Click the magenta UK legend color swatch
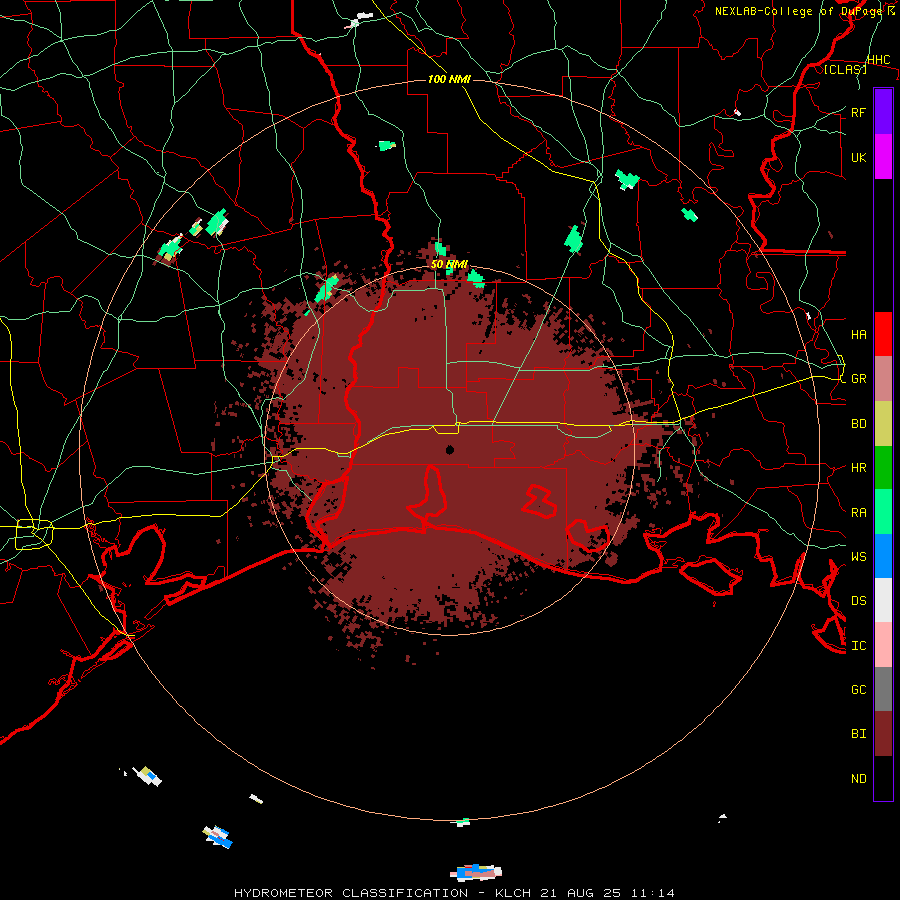The width and height of the screenshot is (900, 900). click(x=883, y=156)
